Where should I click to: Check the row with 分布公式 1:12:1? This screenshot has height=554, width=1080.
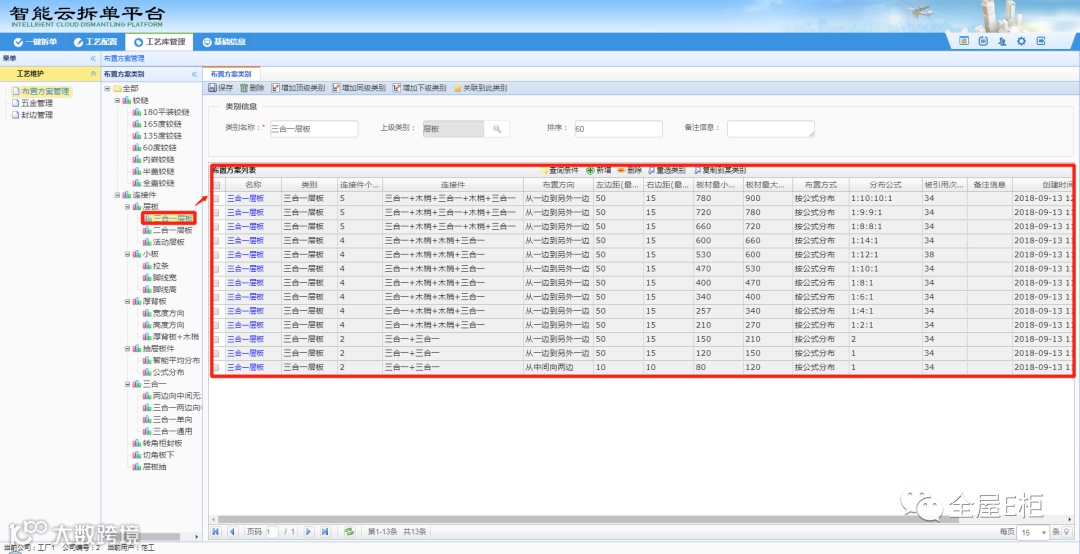coord(216,255)
